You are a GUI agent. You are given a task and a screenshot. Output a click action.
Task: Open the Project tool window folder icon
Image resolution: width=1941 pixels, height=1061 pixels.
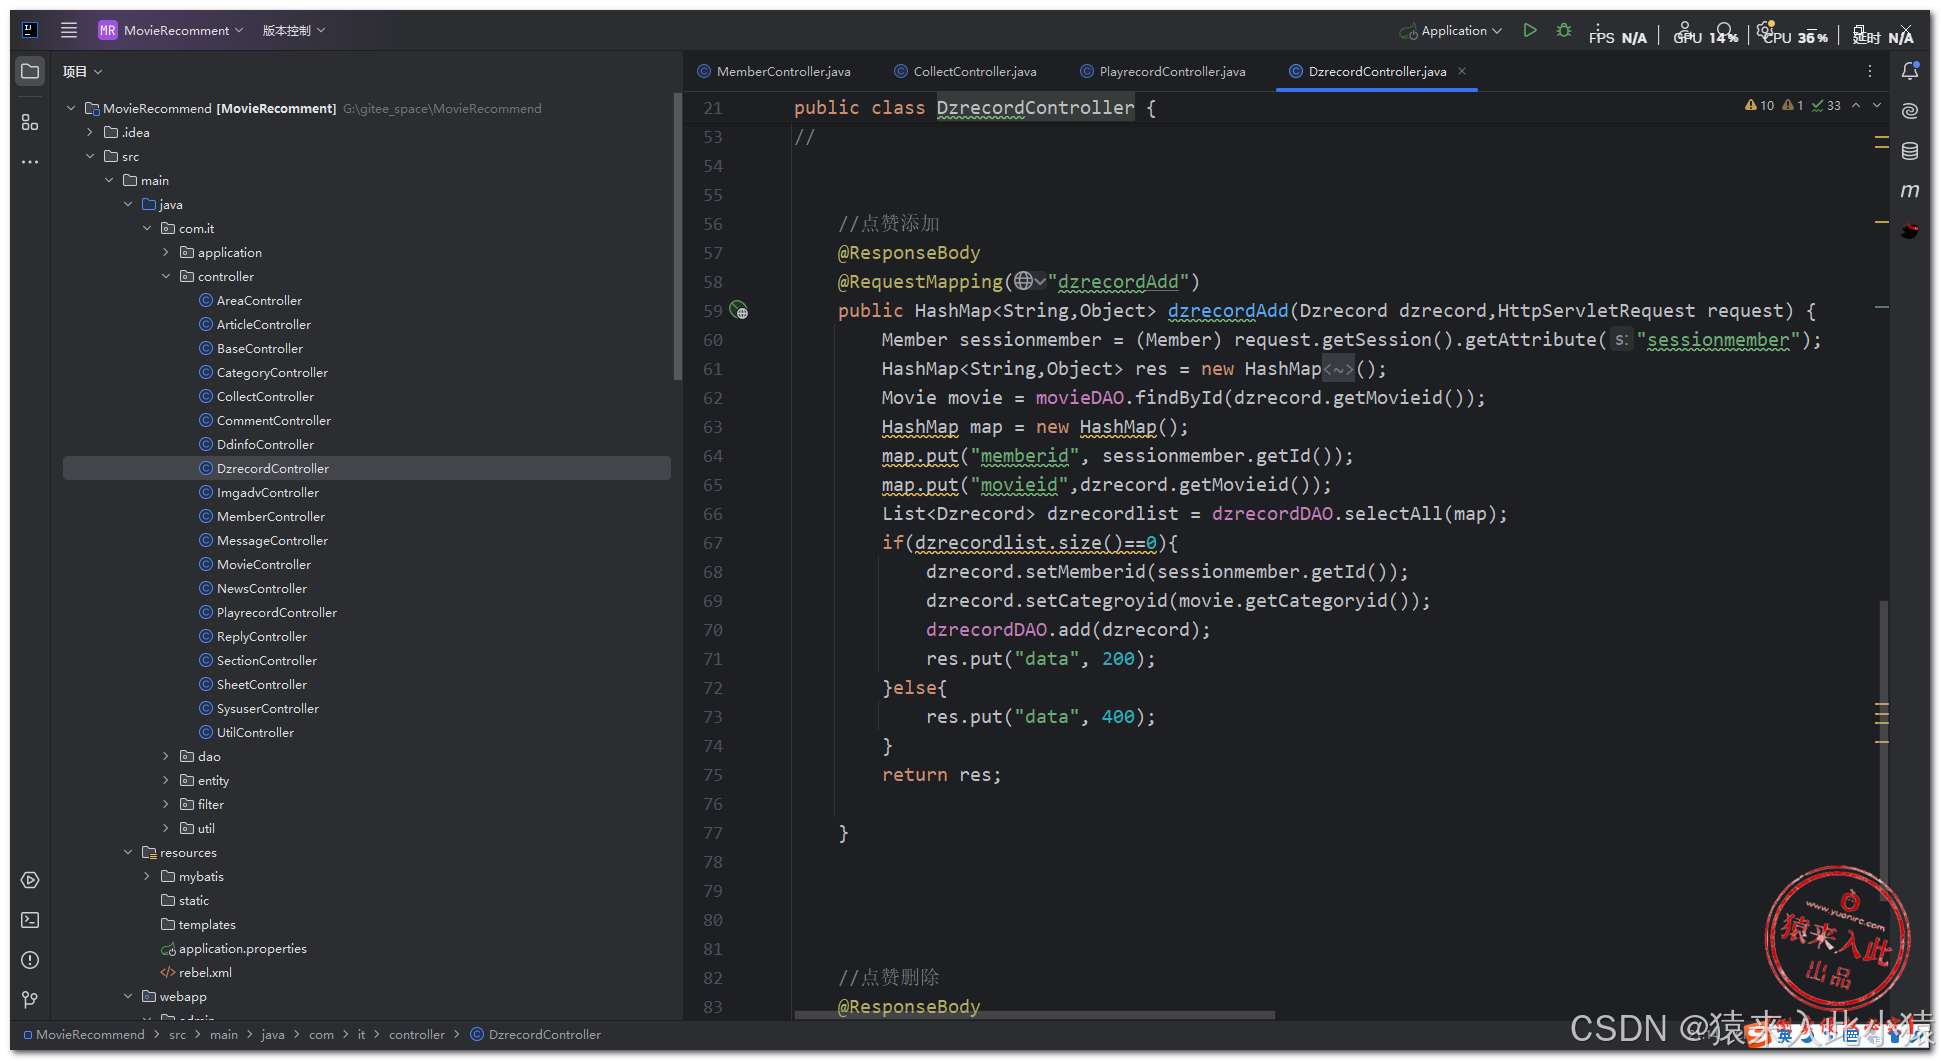pos(30,71)
